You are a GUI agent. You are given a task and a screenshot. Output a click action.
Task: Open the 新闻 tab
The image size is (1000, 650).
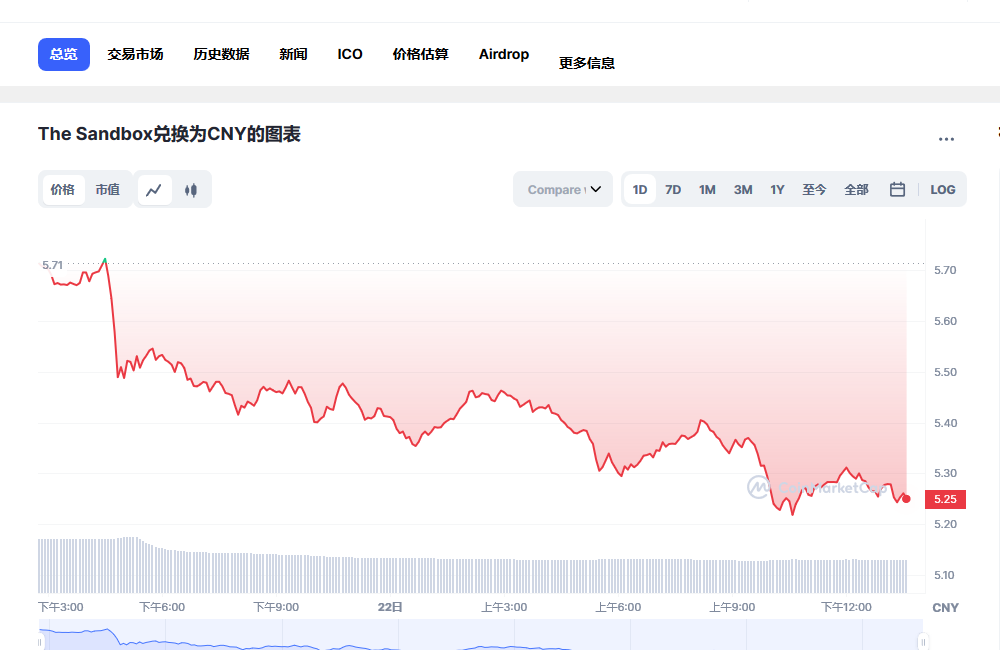click(x=293, y=54)
